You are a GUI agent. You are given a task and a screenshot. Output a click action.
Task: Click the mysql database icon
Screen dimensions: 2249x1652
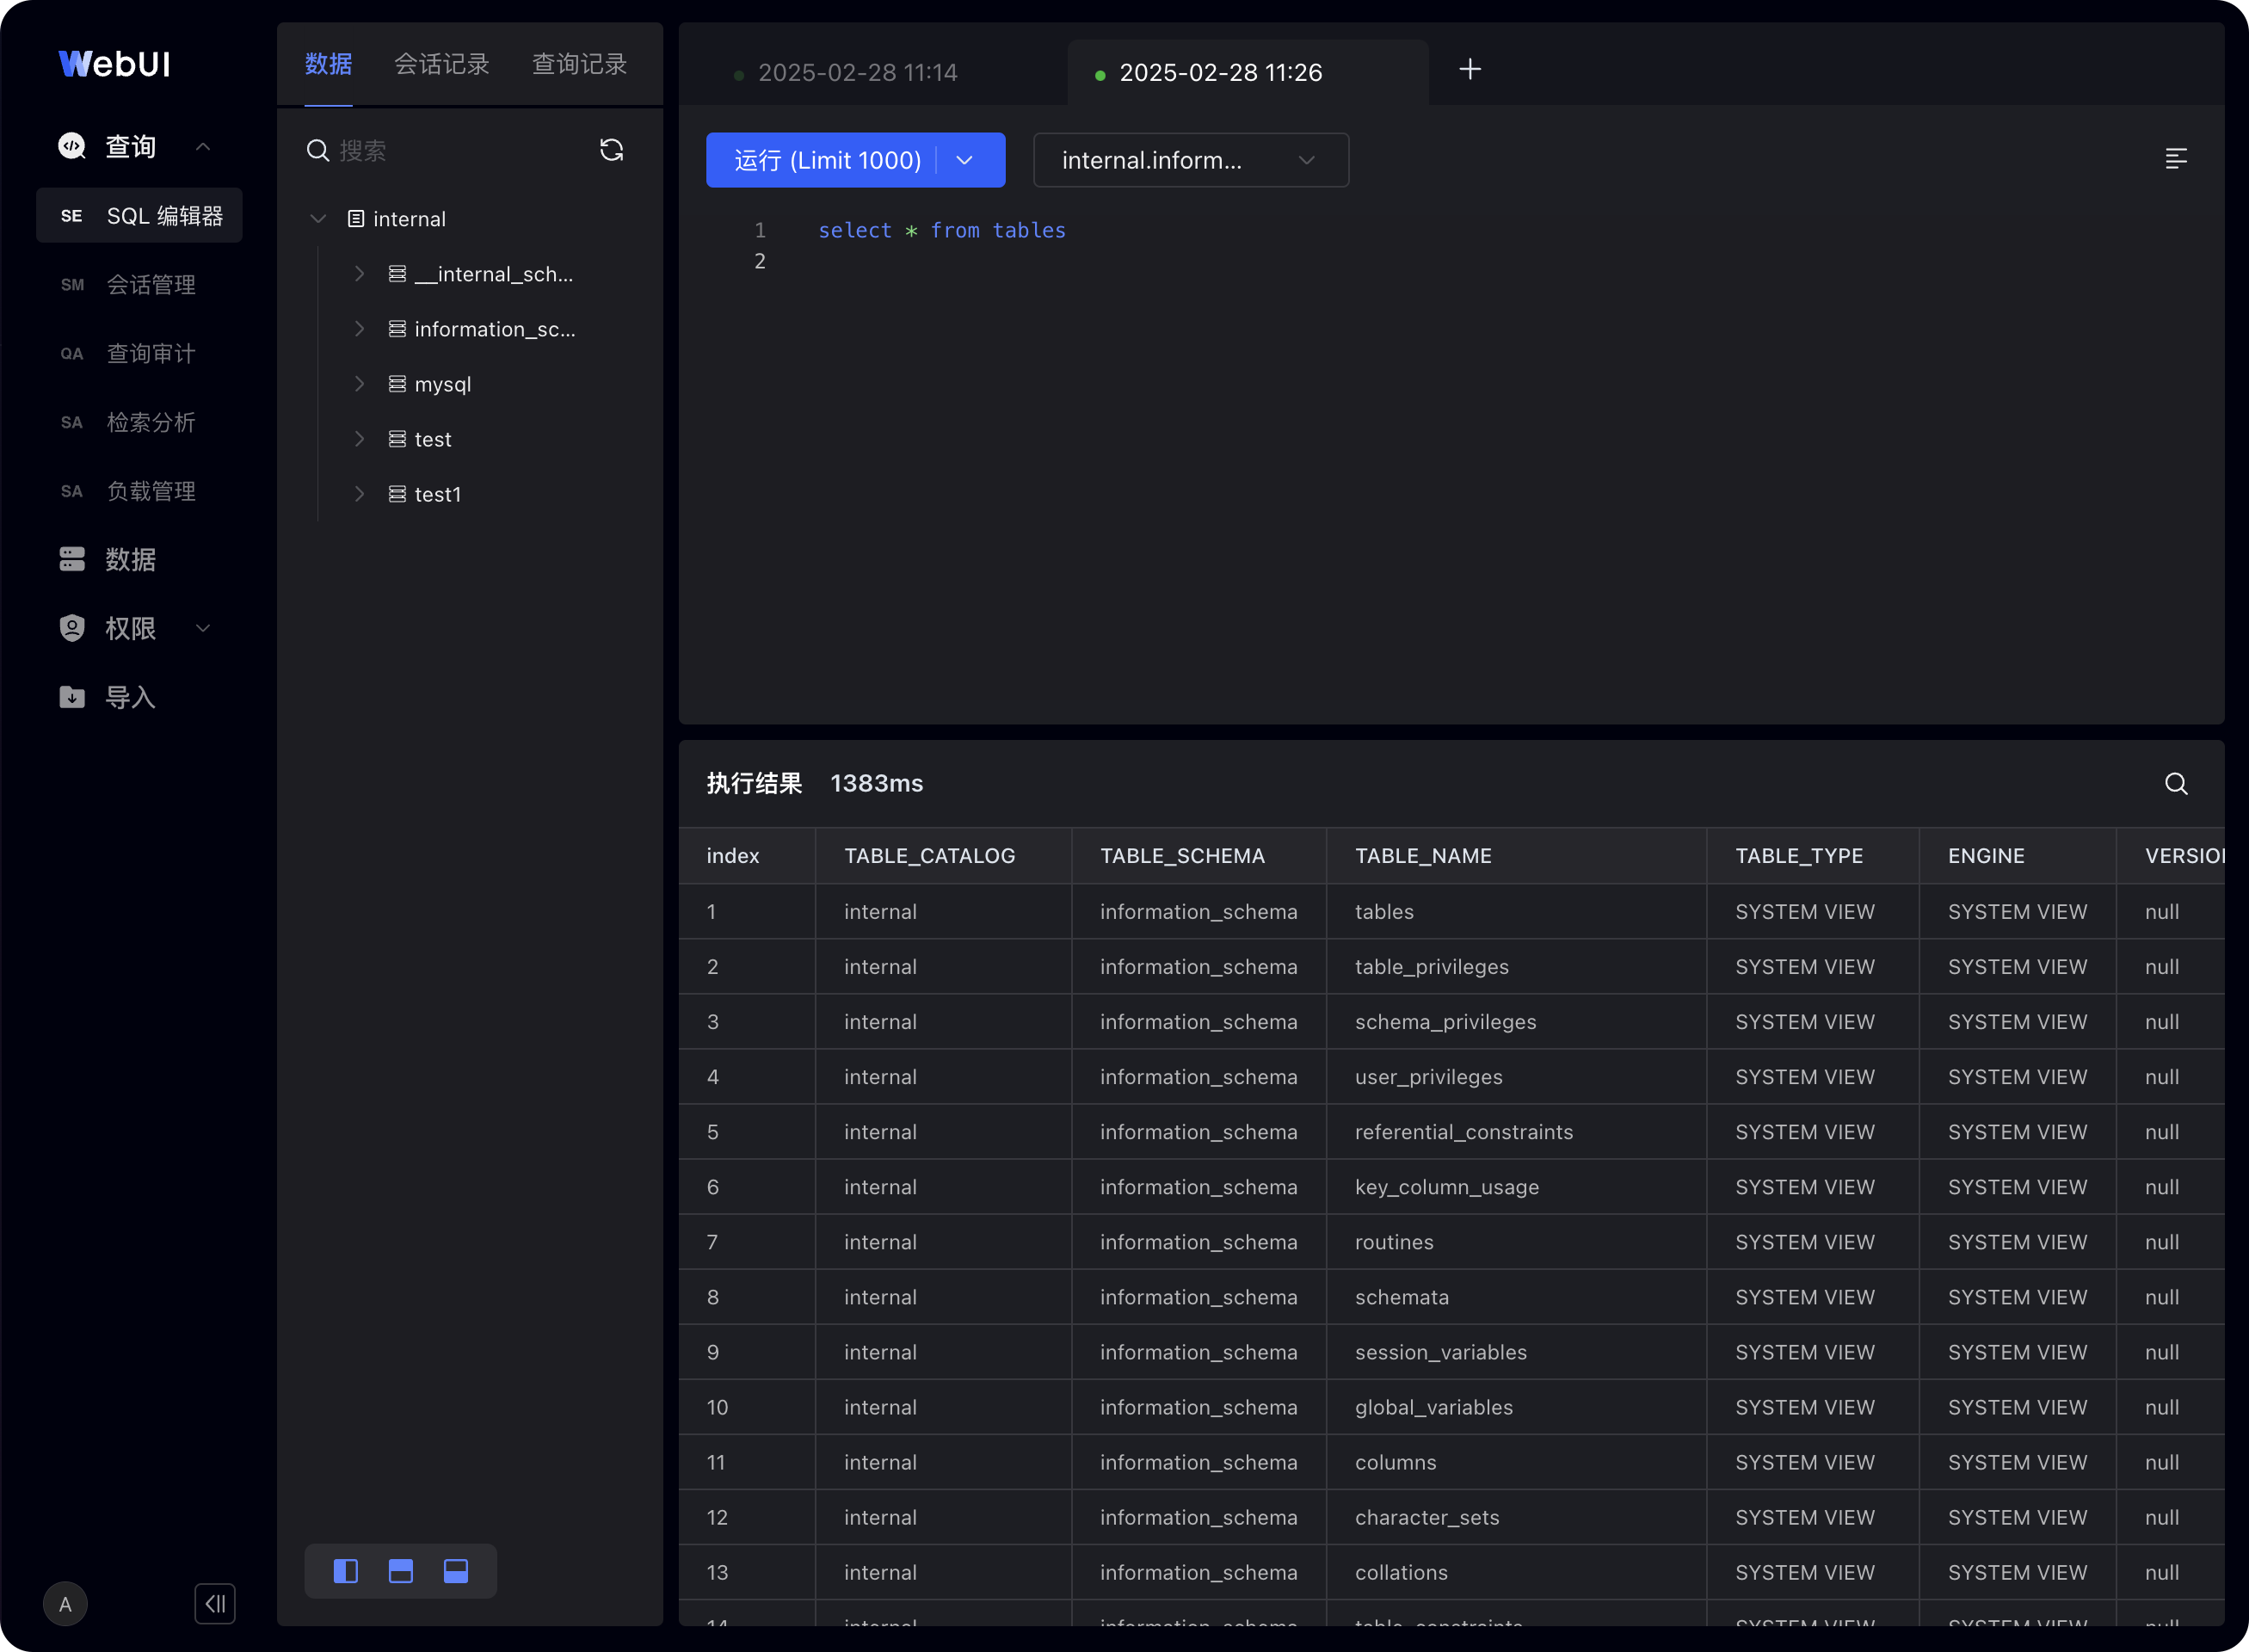[397, 384]
